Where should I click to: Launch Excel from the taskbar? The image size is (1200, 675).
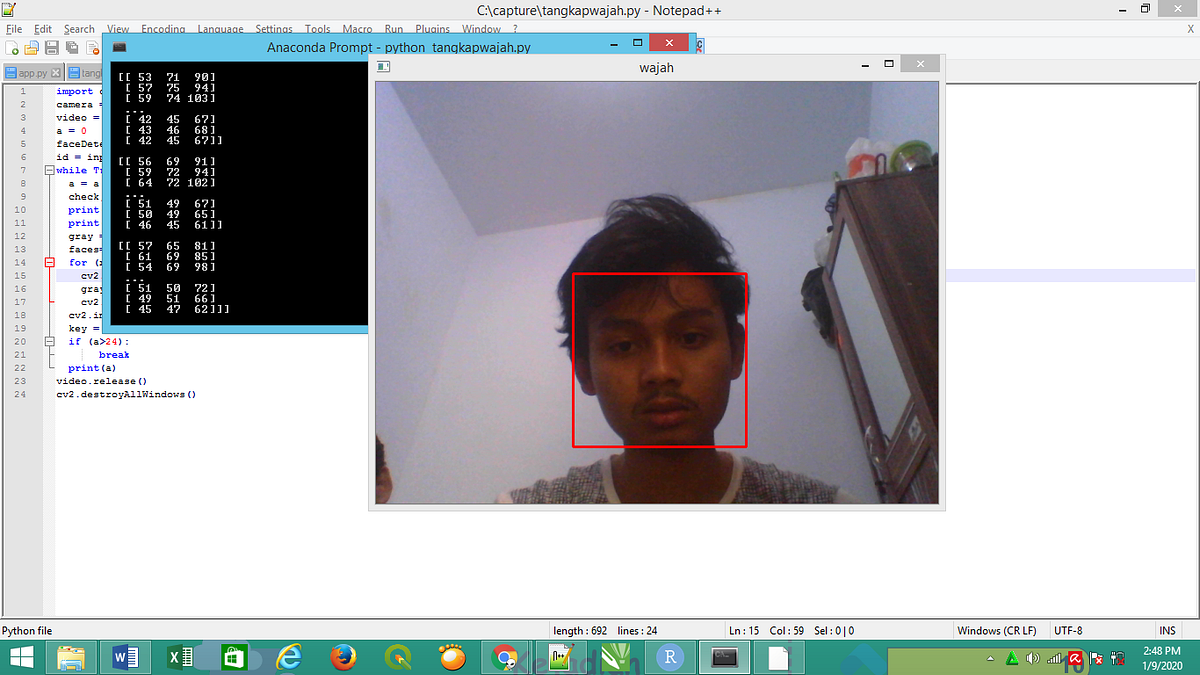(x=178, y=657)
